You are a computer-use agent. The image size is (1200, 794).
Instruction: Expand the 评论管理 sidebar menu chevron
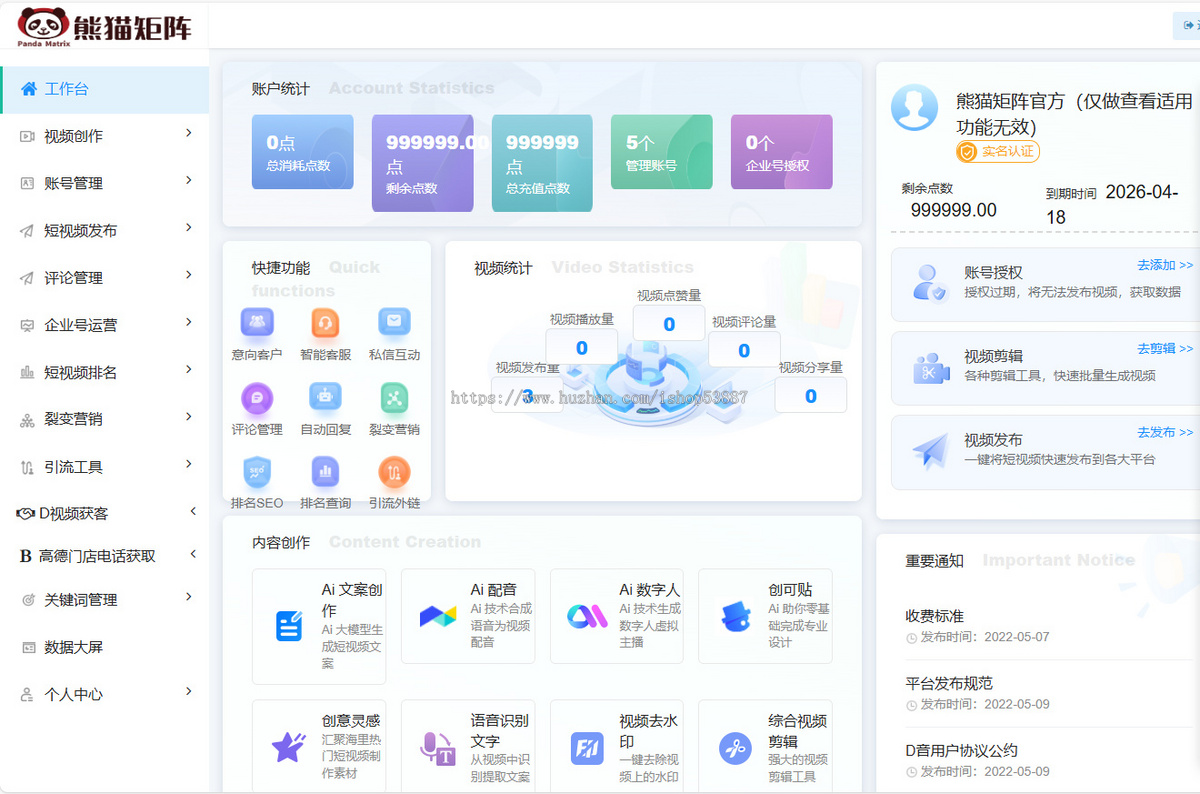pyautogui.click(x=189, y=275)
